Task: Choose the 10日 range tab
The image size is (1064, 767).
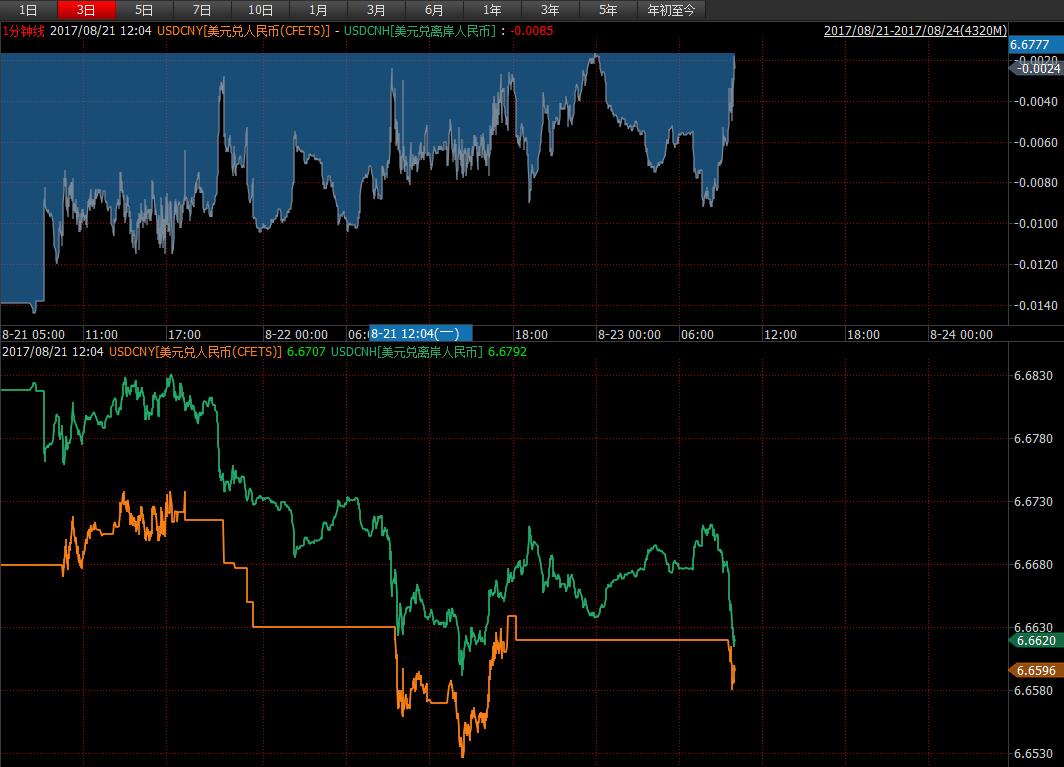Action: [x=260, y=10]
